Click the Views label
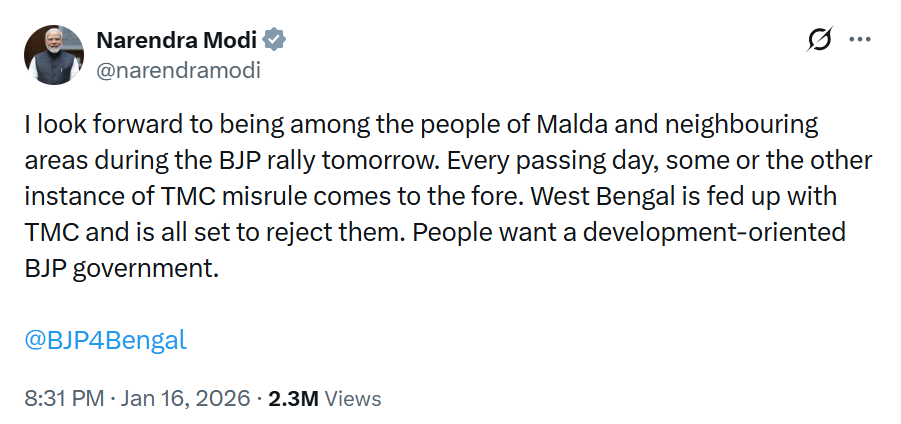This screenshot has width=901, height=424. 353,398
